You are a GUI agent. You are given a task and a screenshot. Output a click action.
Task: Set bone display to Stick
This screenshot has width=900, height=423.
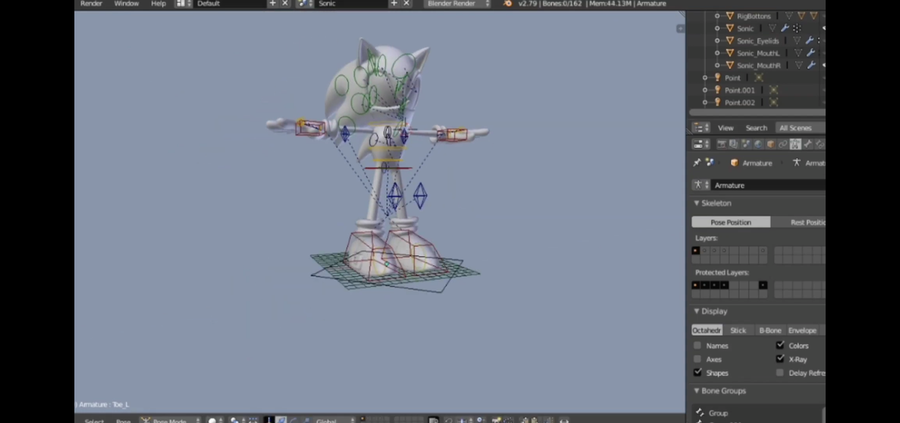pos(738,330)
